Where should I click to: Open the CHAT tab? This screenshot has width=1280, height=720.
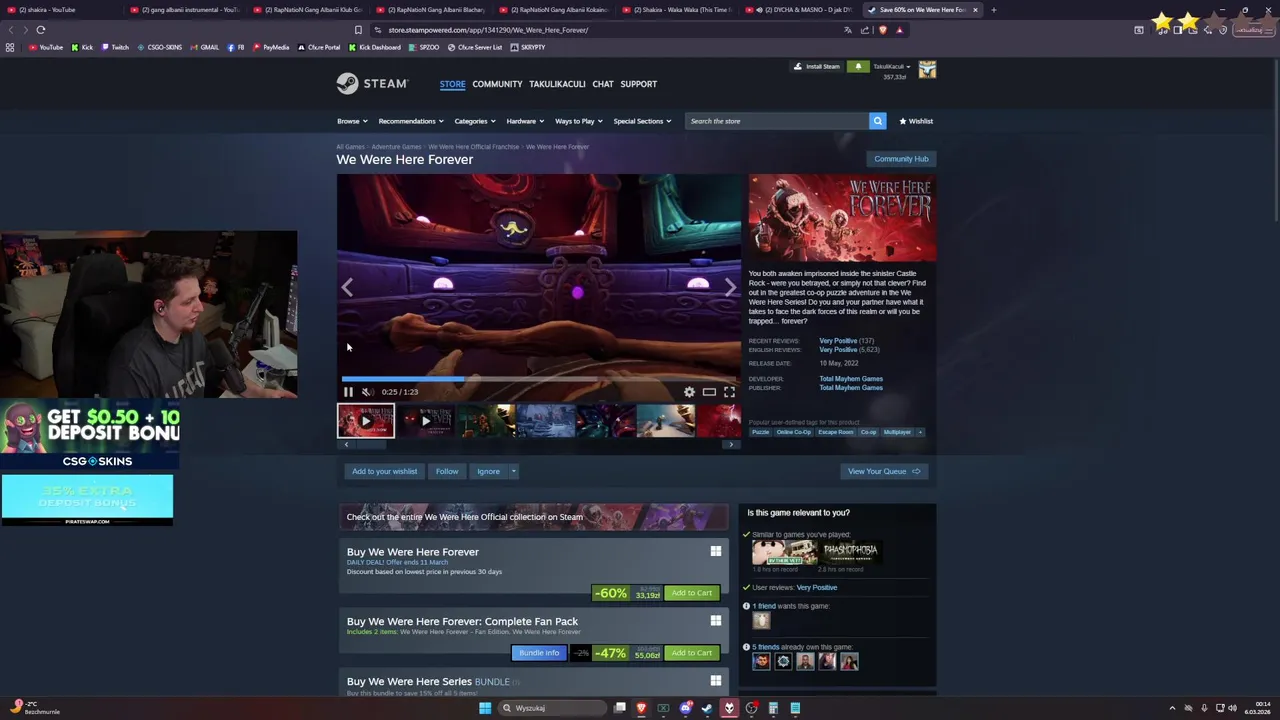click(x=603, y=84)
